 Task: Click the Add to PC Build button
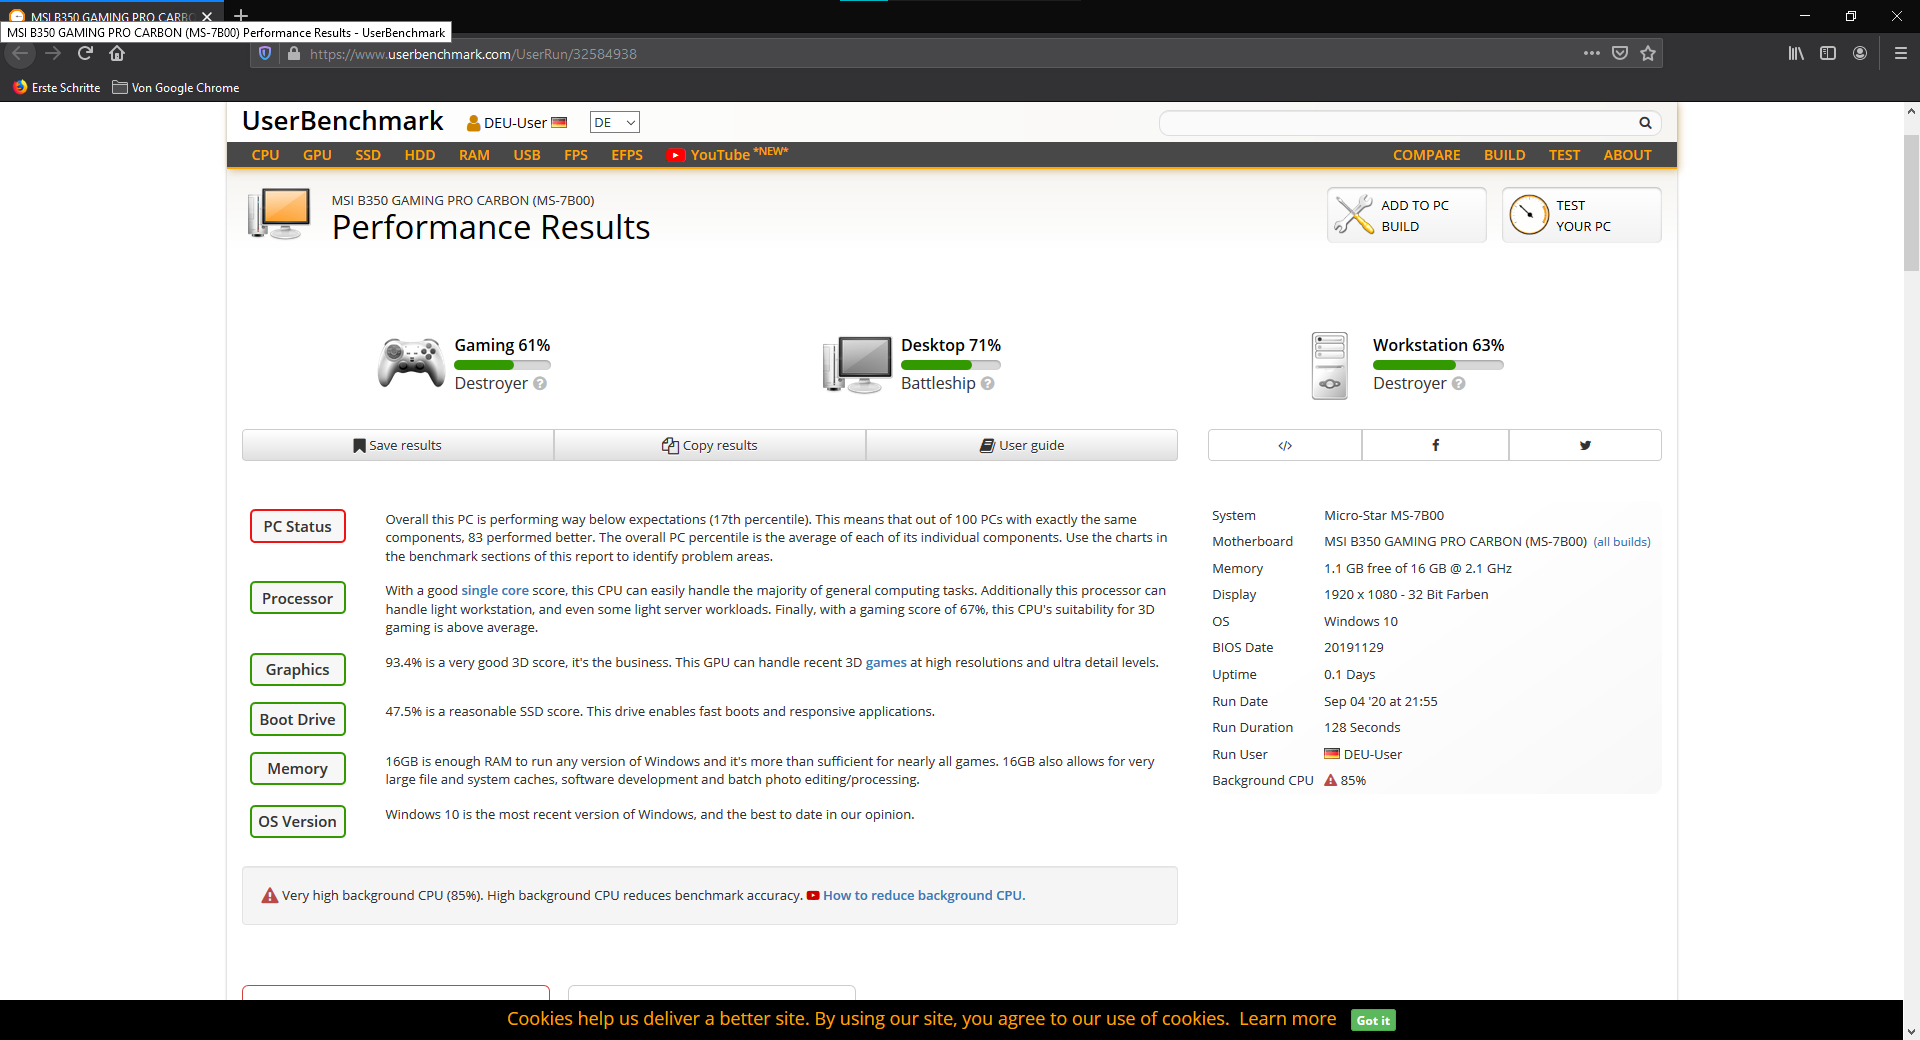pos(1407,215)
